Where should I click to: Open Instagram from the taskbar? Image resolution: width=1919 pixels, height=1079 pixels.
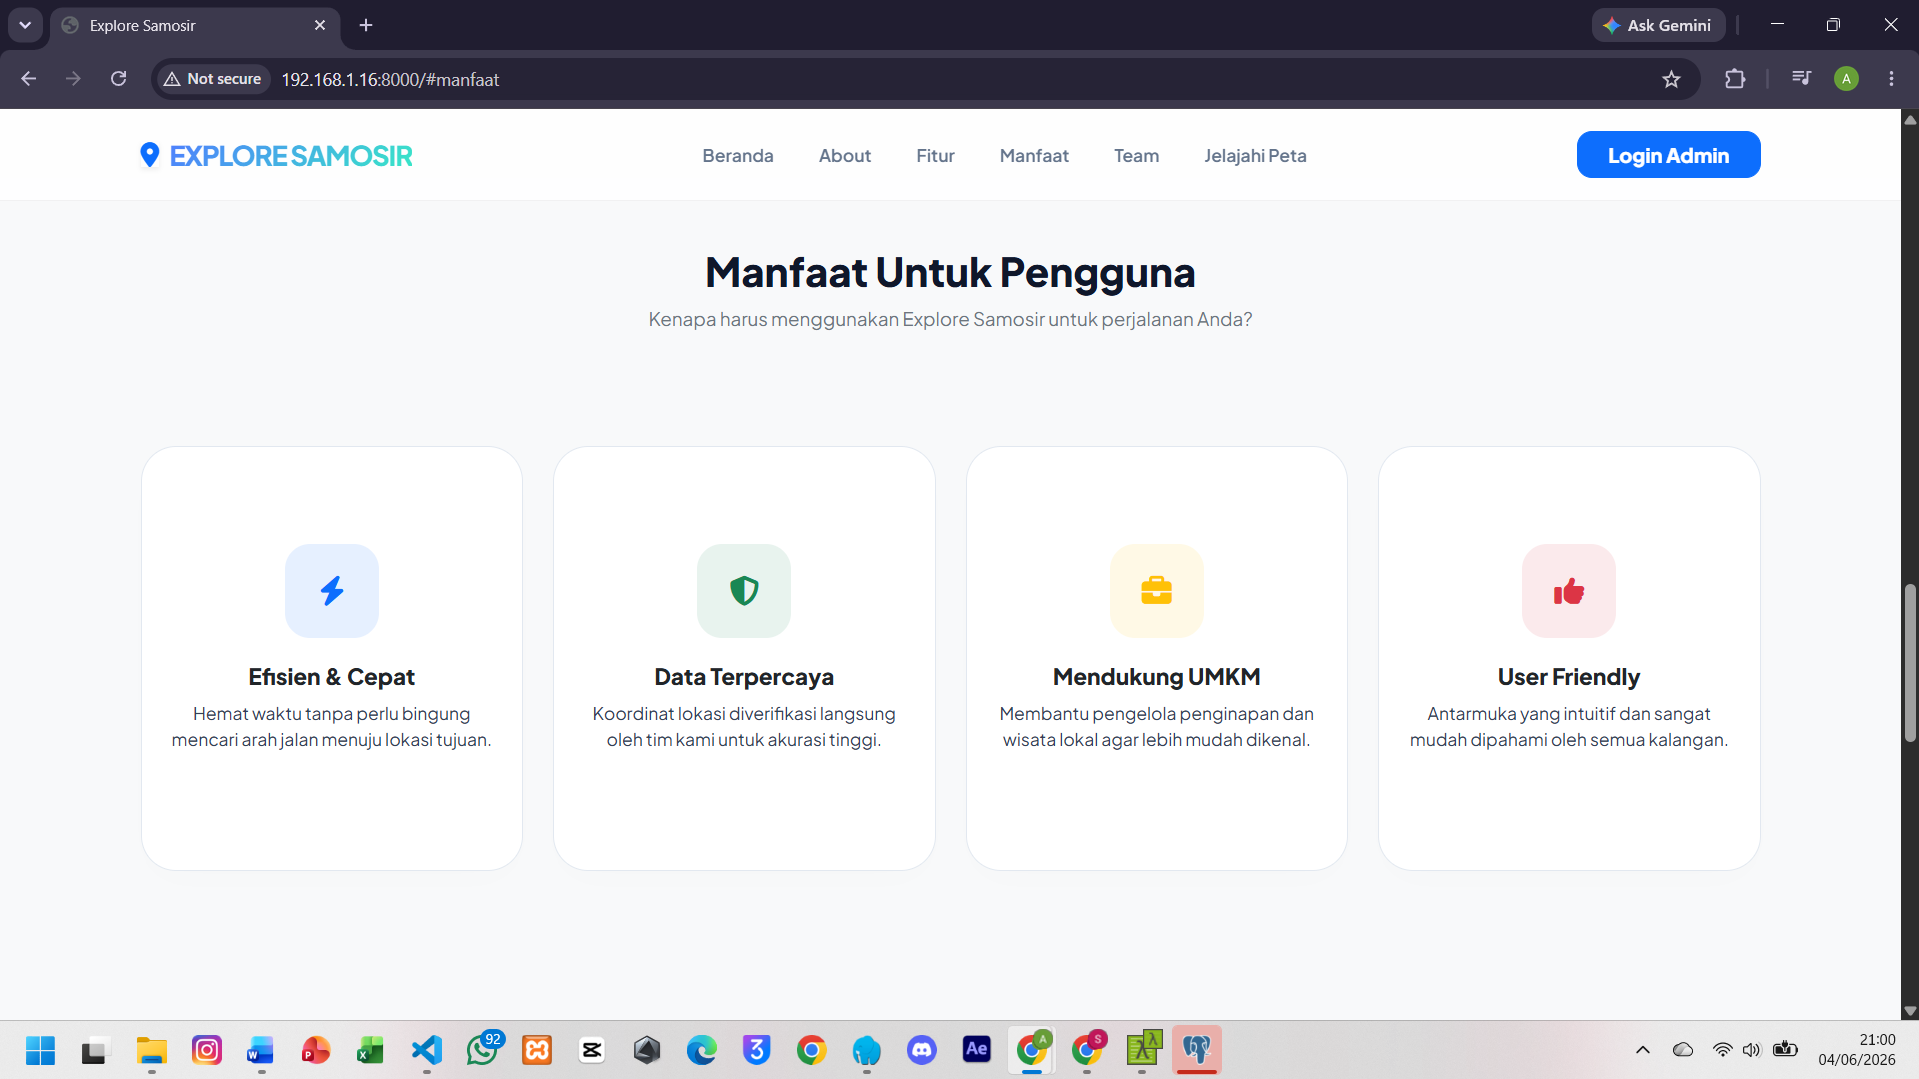[x=207, y=1050]
